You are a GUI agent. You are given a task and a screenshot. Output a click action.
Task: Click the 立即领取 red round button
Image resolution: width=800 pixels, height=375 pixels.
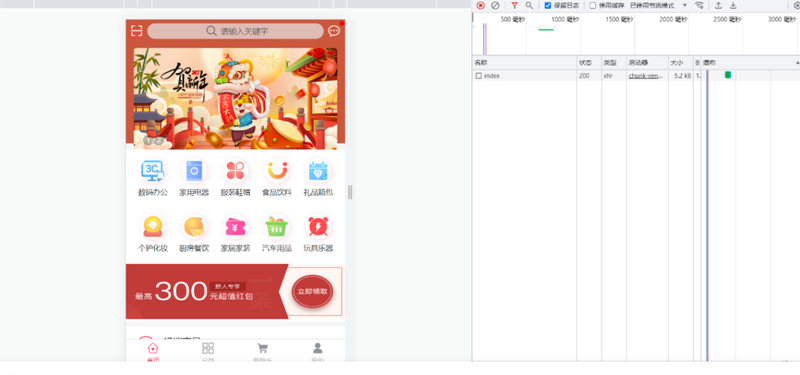312,291
